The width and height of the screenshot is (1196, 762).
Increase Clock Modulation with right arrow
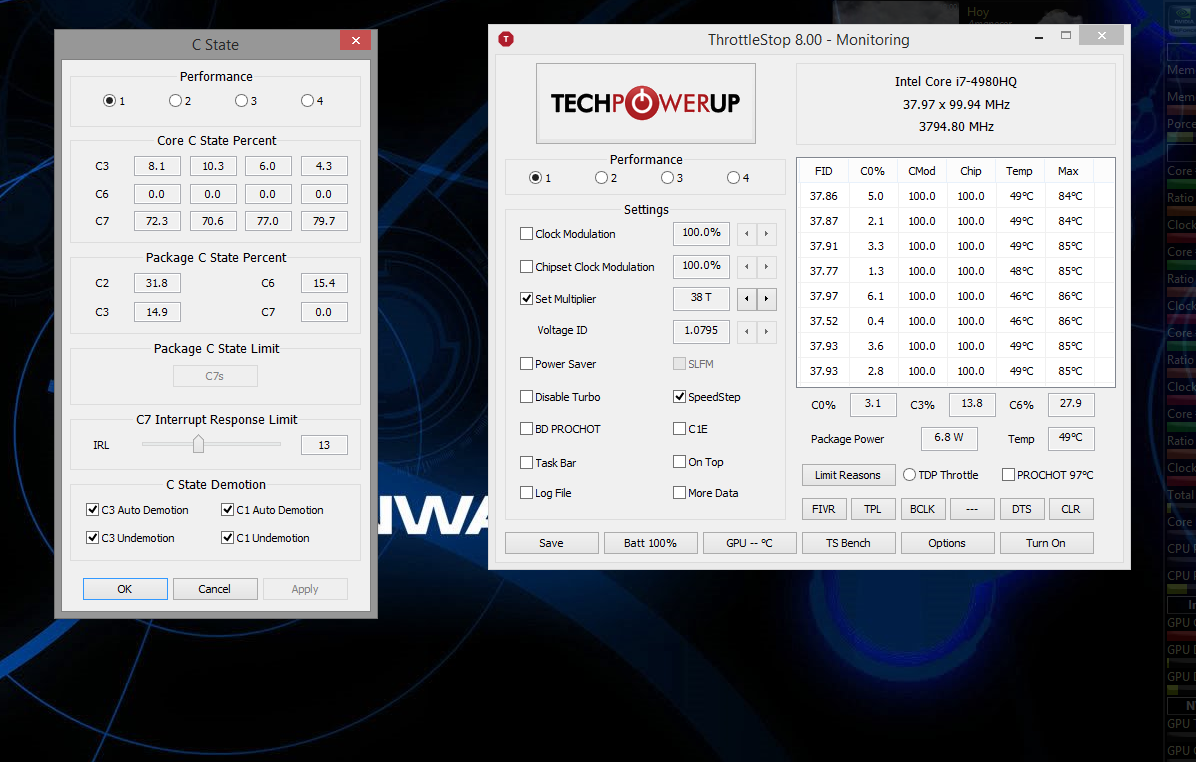click(767, 233)
